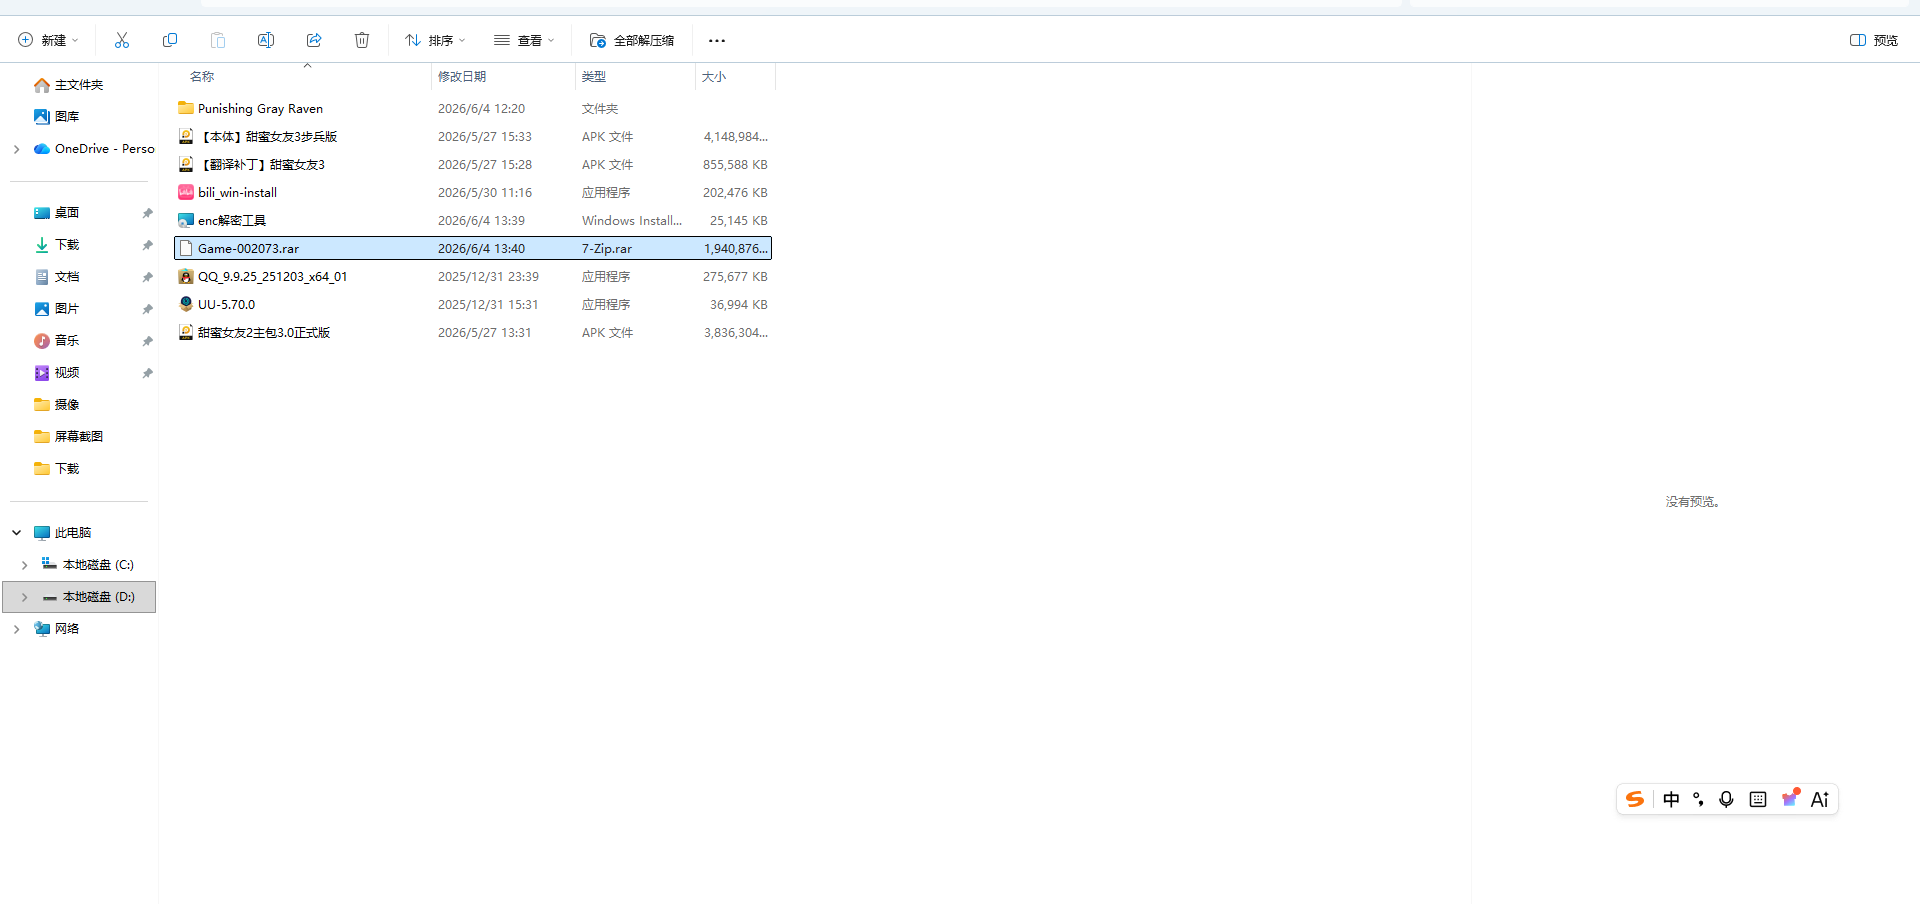Viewport: 1920px width, 904px height.
Task: Expand the 本地磁盘 (D:) tree node
Action: point(24,597)
